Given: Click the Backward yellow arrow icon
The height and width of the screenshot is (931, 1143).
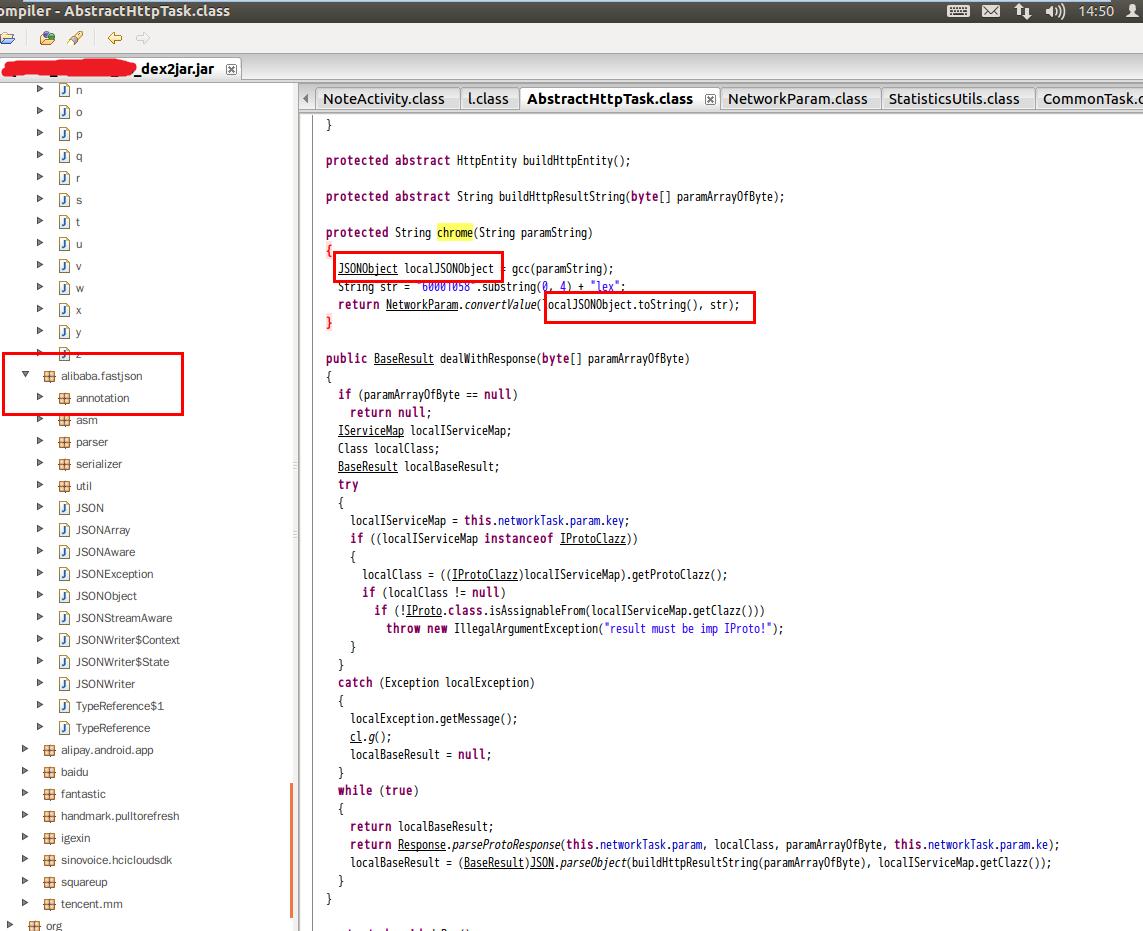Looking at the screenshot, I should click(115, 38).
